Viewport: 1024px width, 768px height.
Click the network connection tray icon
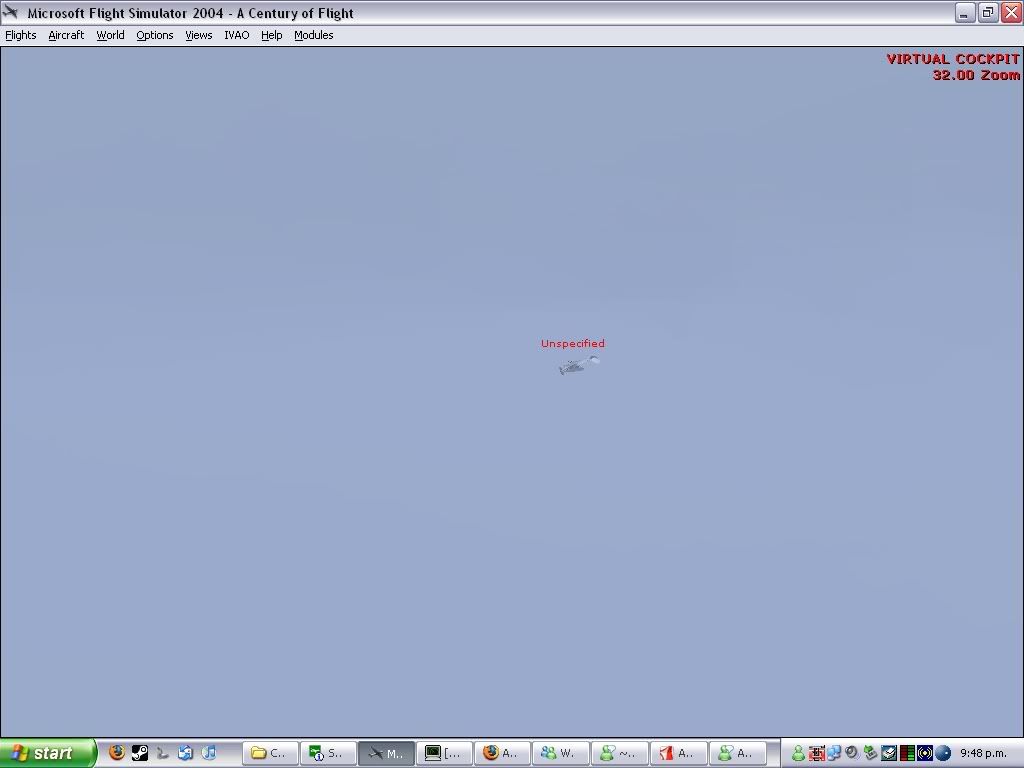(x=833, y=753)
